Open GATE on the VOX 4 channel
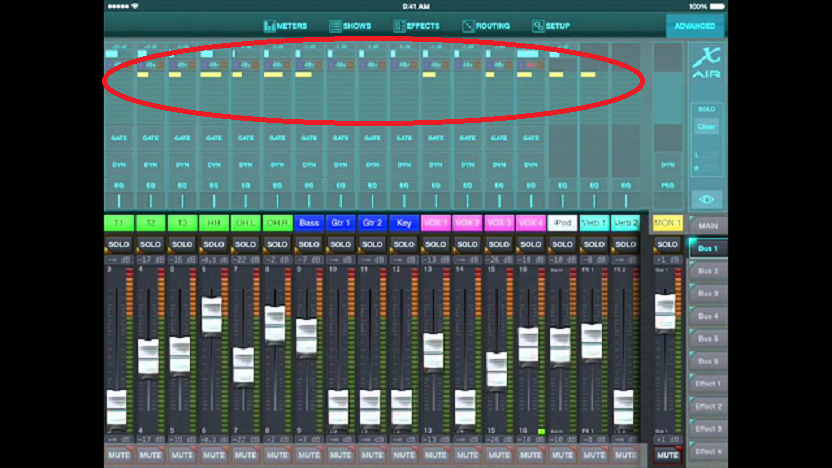This screenshot has width=832, height=468. click(x=531, y=138)
